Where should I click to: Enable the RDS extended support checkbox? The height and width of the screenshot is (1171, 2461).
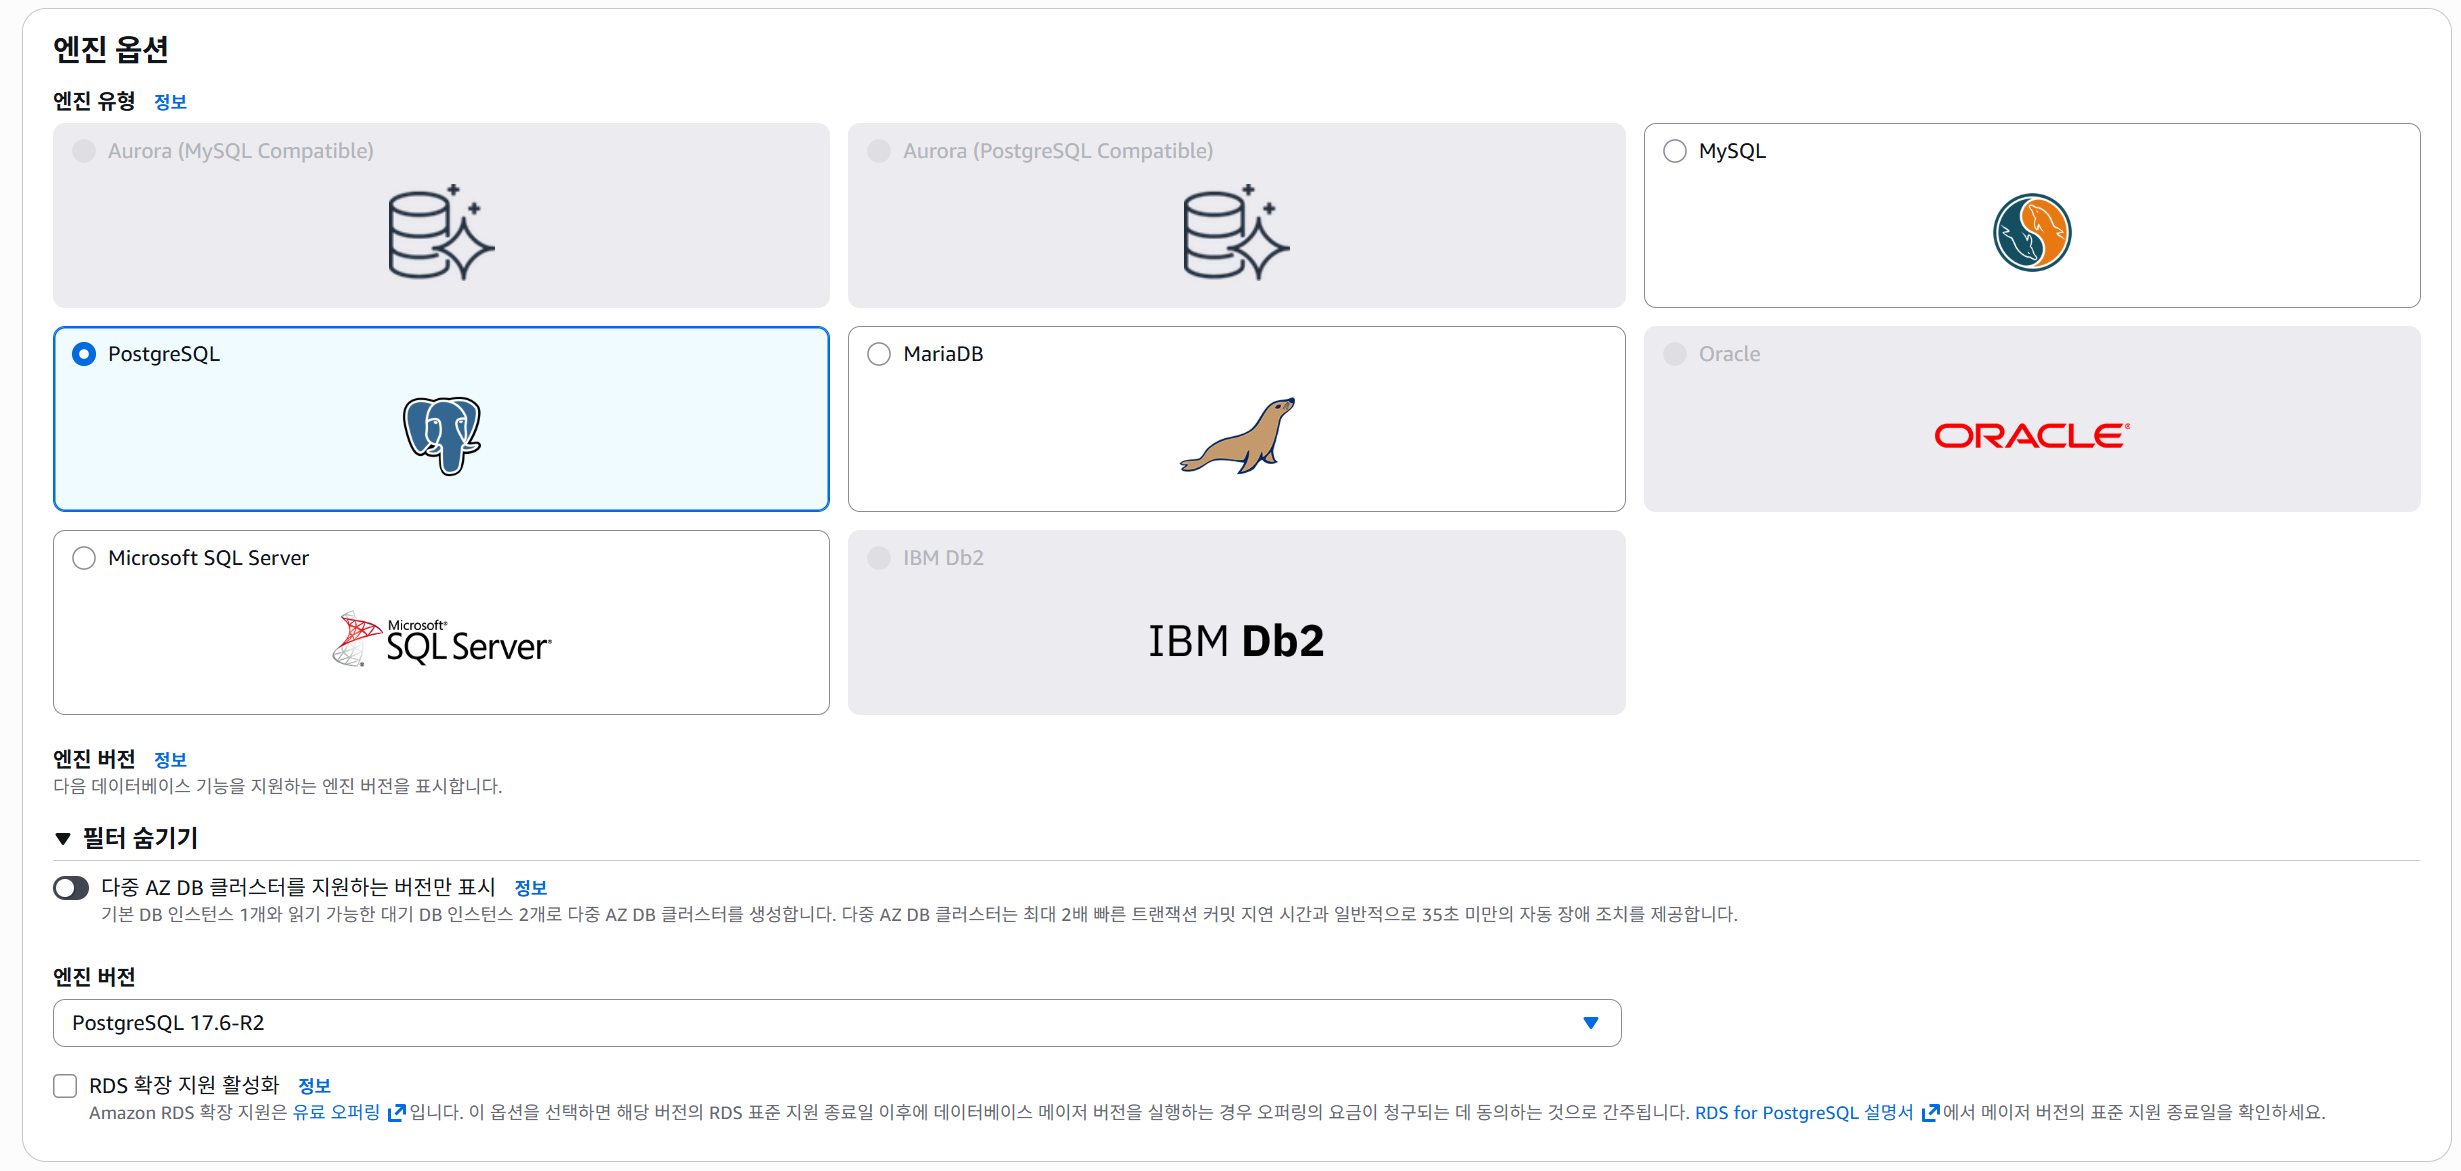[x=65, y=1086]
